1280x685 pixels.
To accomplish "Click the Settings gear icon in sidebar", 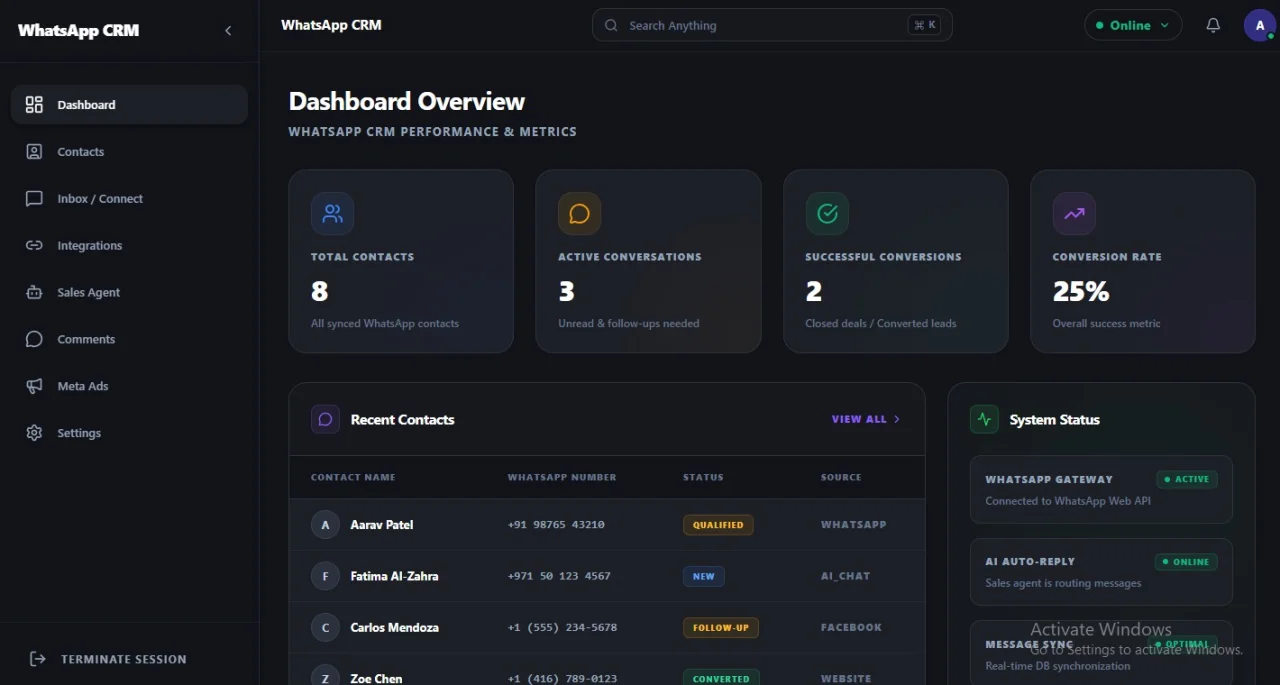I will tap(34, 433).
